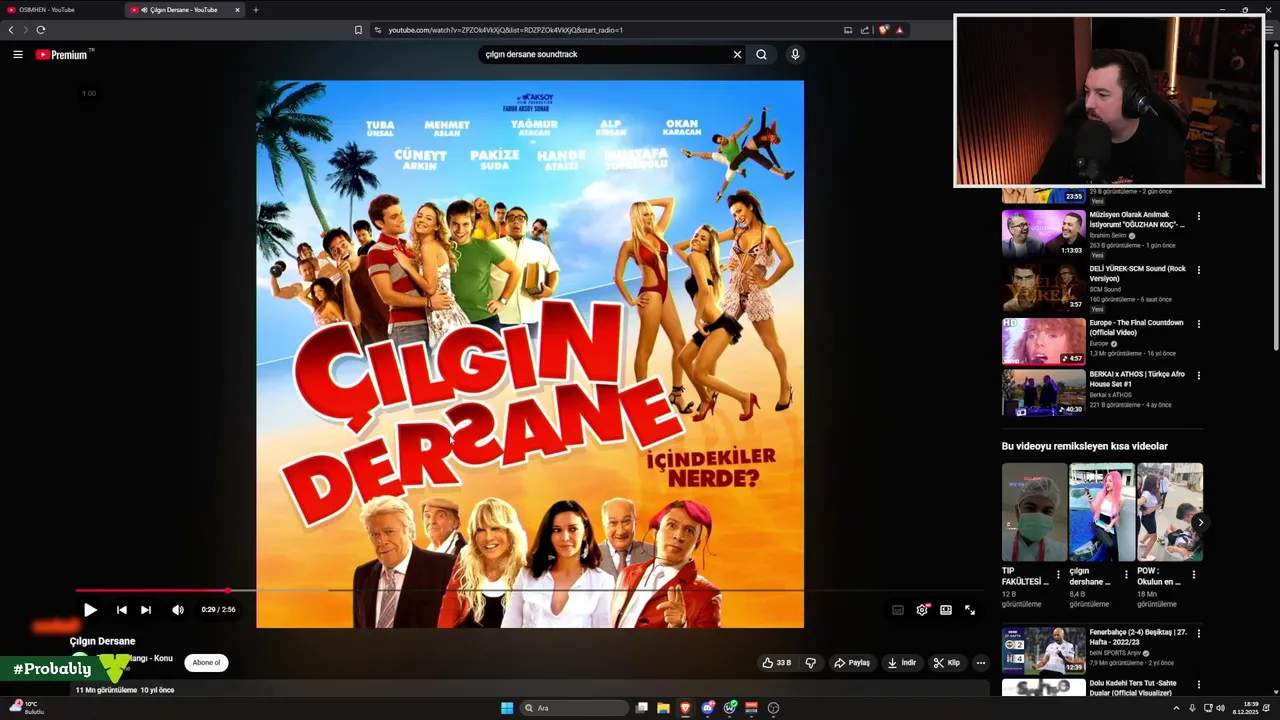Skip to previous video
Image resolution: width=1280 pixels, height=720 pixels.
pos(121,609)
